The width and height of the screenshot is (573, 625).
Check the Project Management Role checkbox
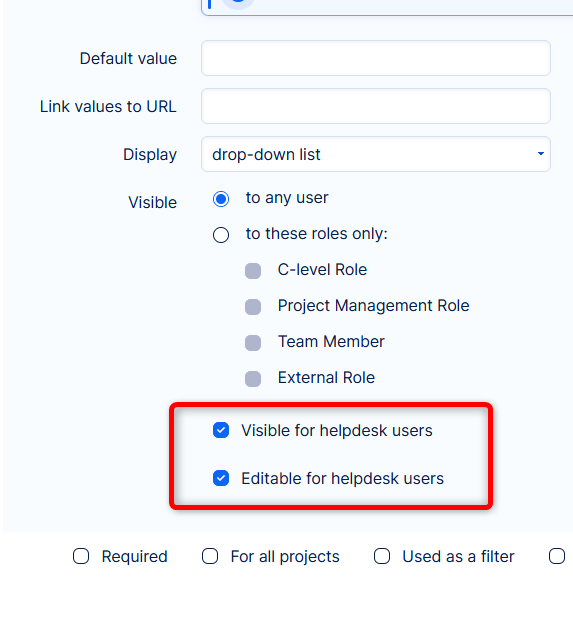253,307
